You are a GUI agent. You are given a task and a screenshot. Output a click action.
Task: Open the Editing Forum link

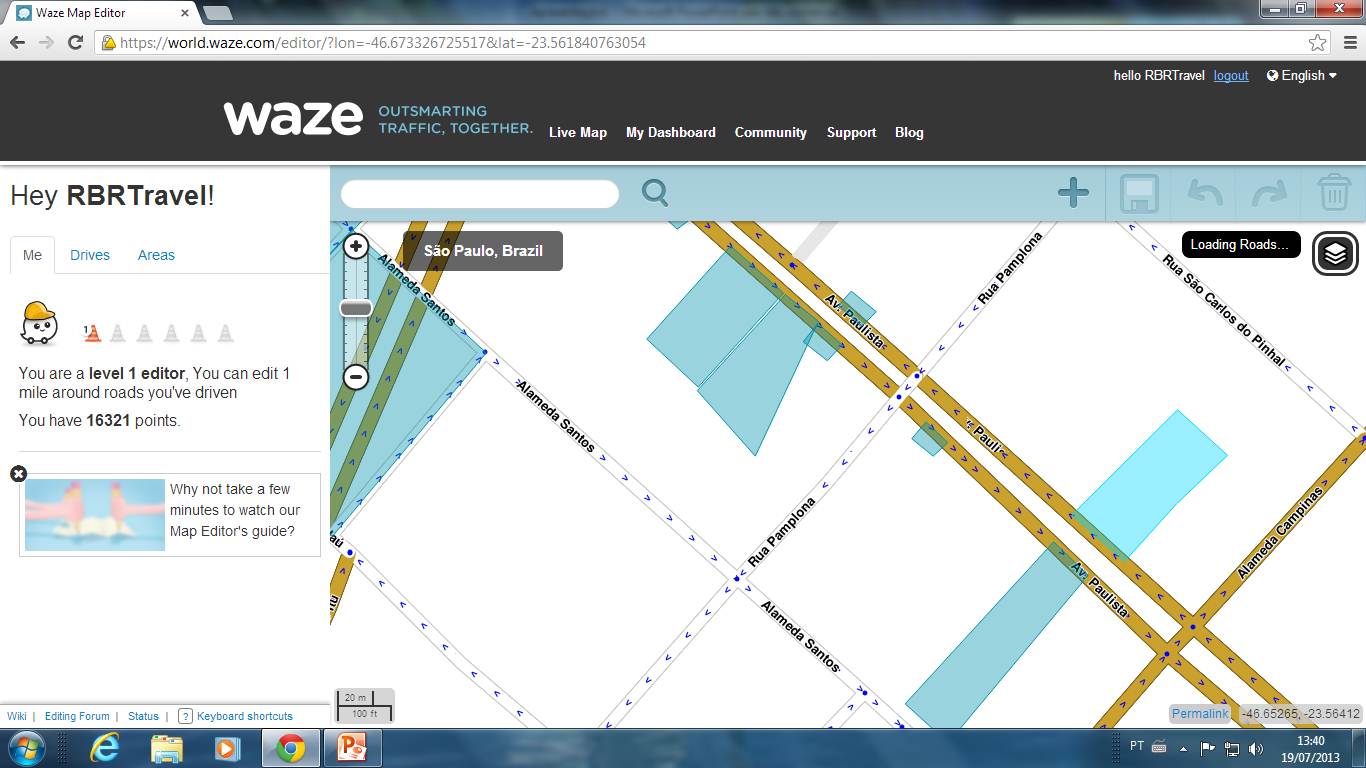[x=77, y=716]
